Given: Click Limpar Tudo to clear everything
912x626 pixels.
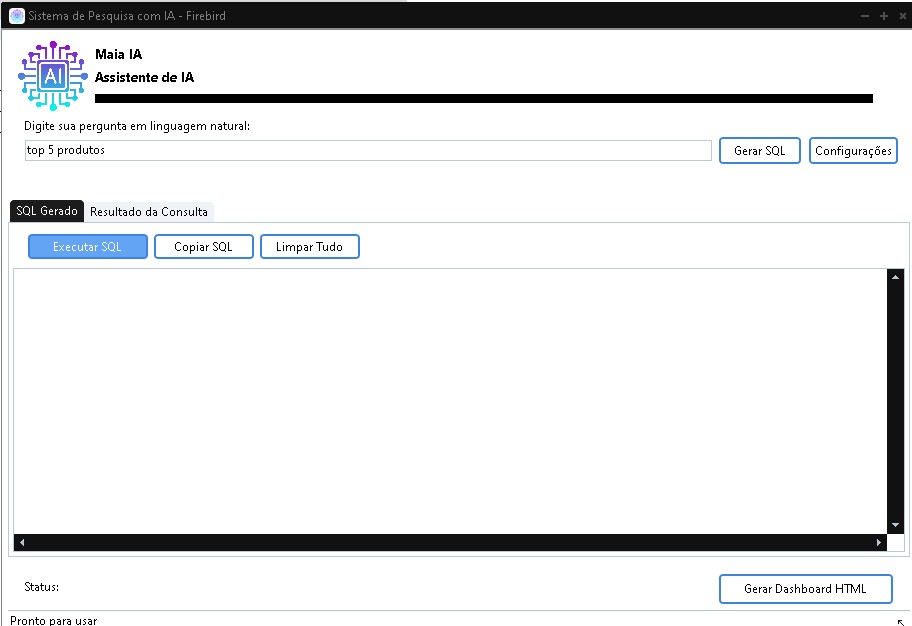Looking at the screenshot, I should click(x=309, y=247).
